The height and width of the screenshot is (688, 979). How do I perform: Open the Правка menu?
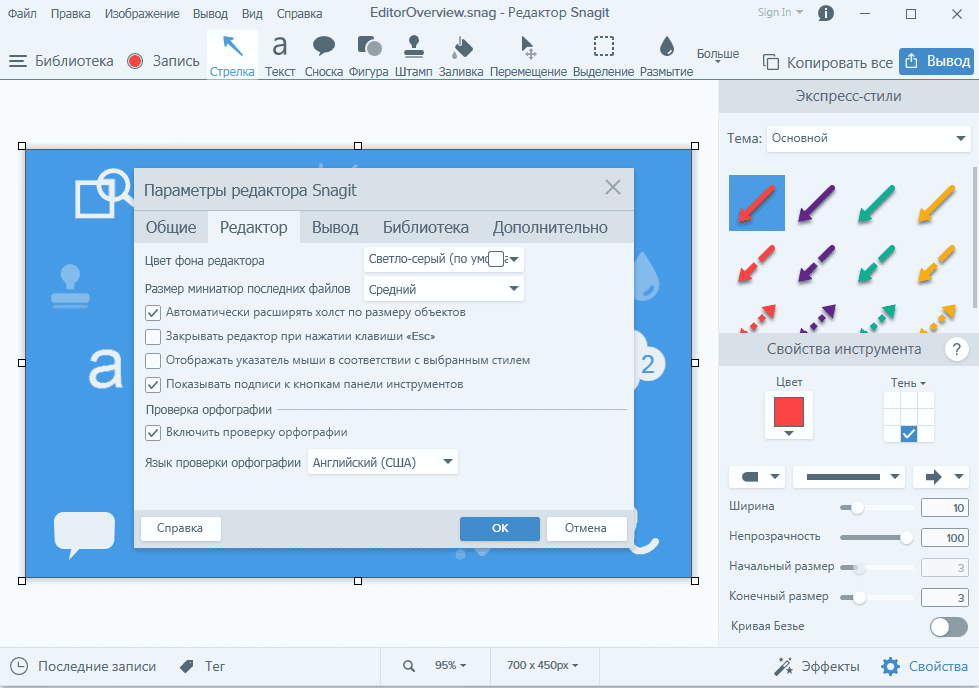pos(71,13)
